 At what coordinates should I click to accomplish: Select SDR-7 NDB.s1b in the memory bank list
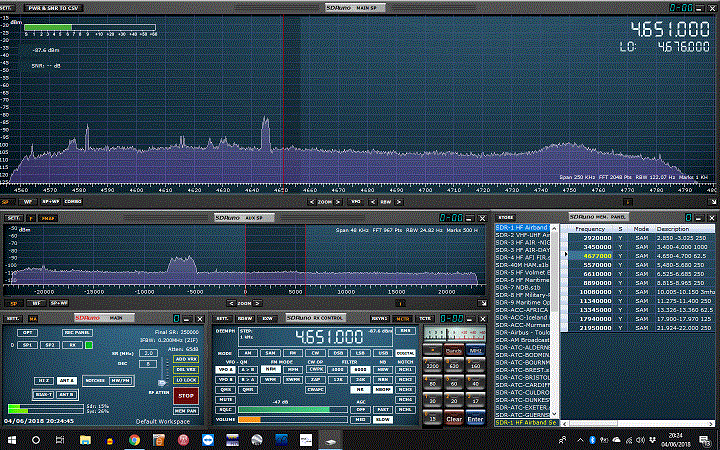click(522, 287)
